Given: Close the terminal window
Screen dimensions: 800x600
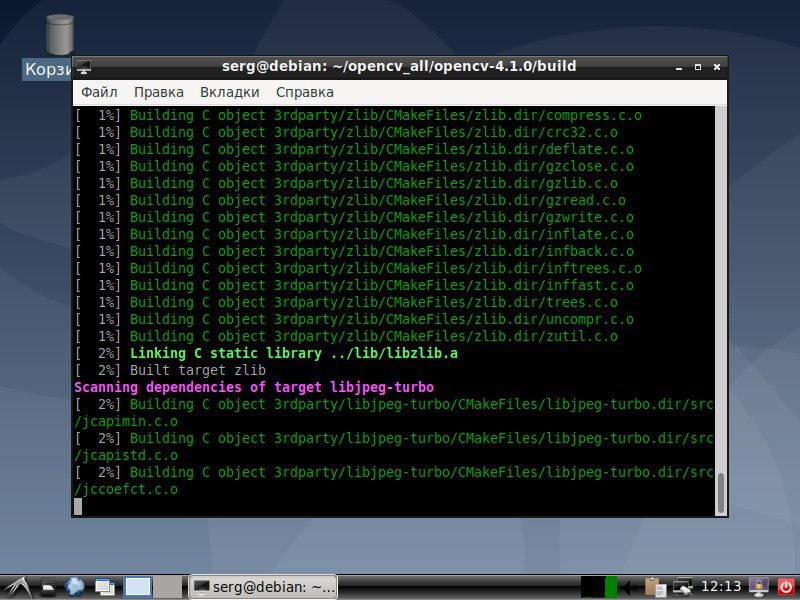Looking at the screenshot, I should point(717,67).
